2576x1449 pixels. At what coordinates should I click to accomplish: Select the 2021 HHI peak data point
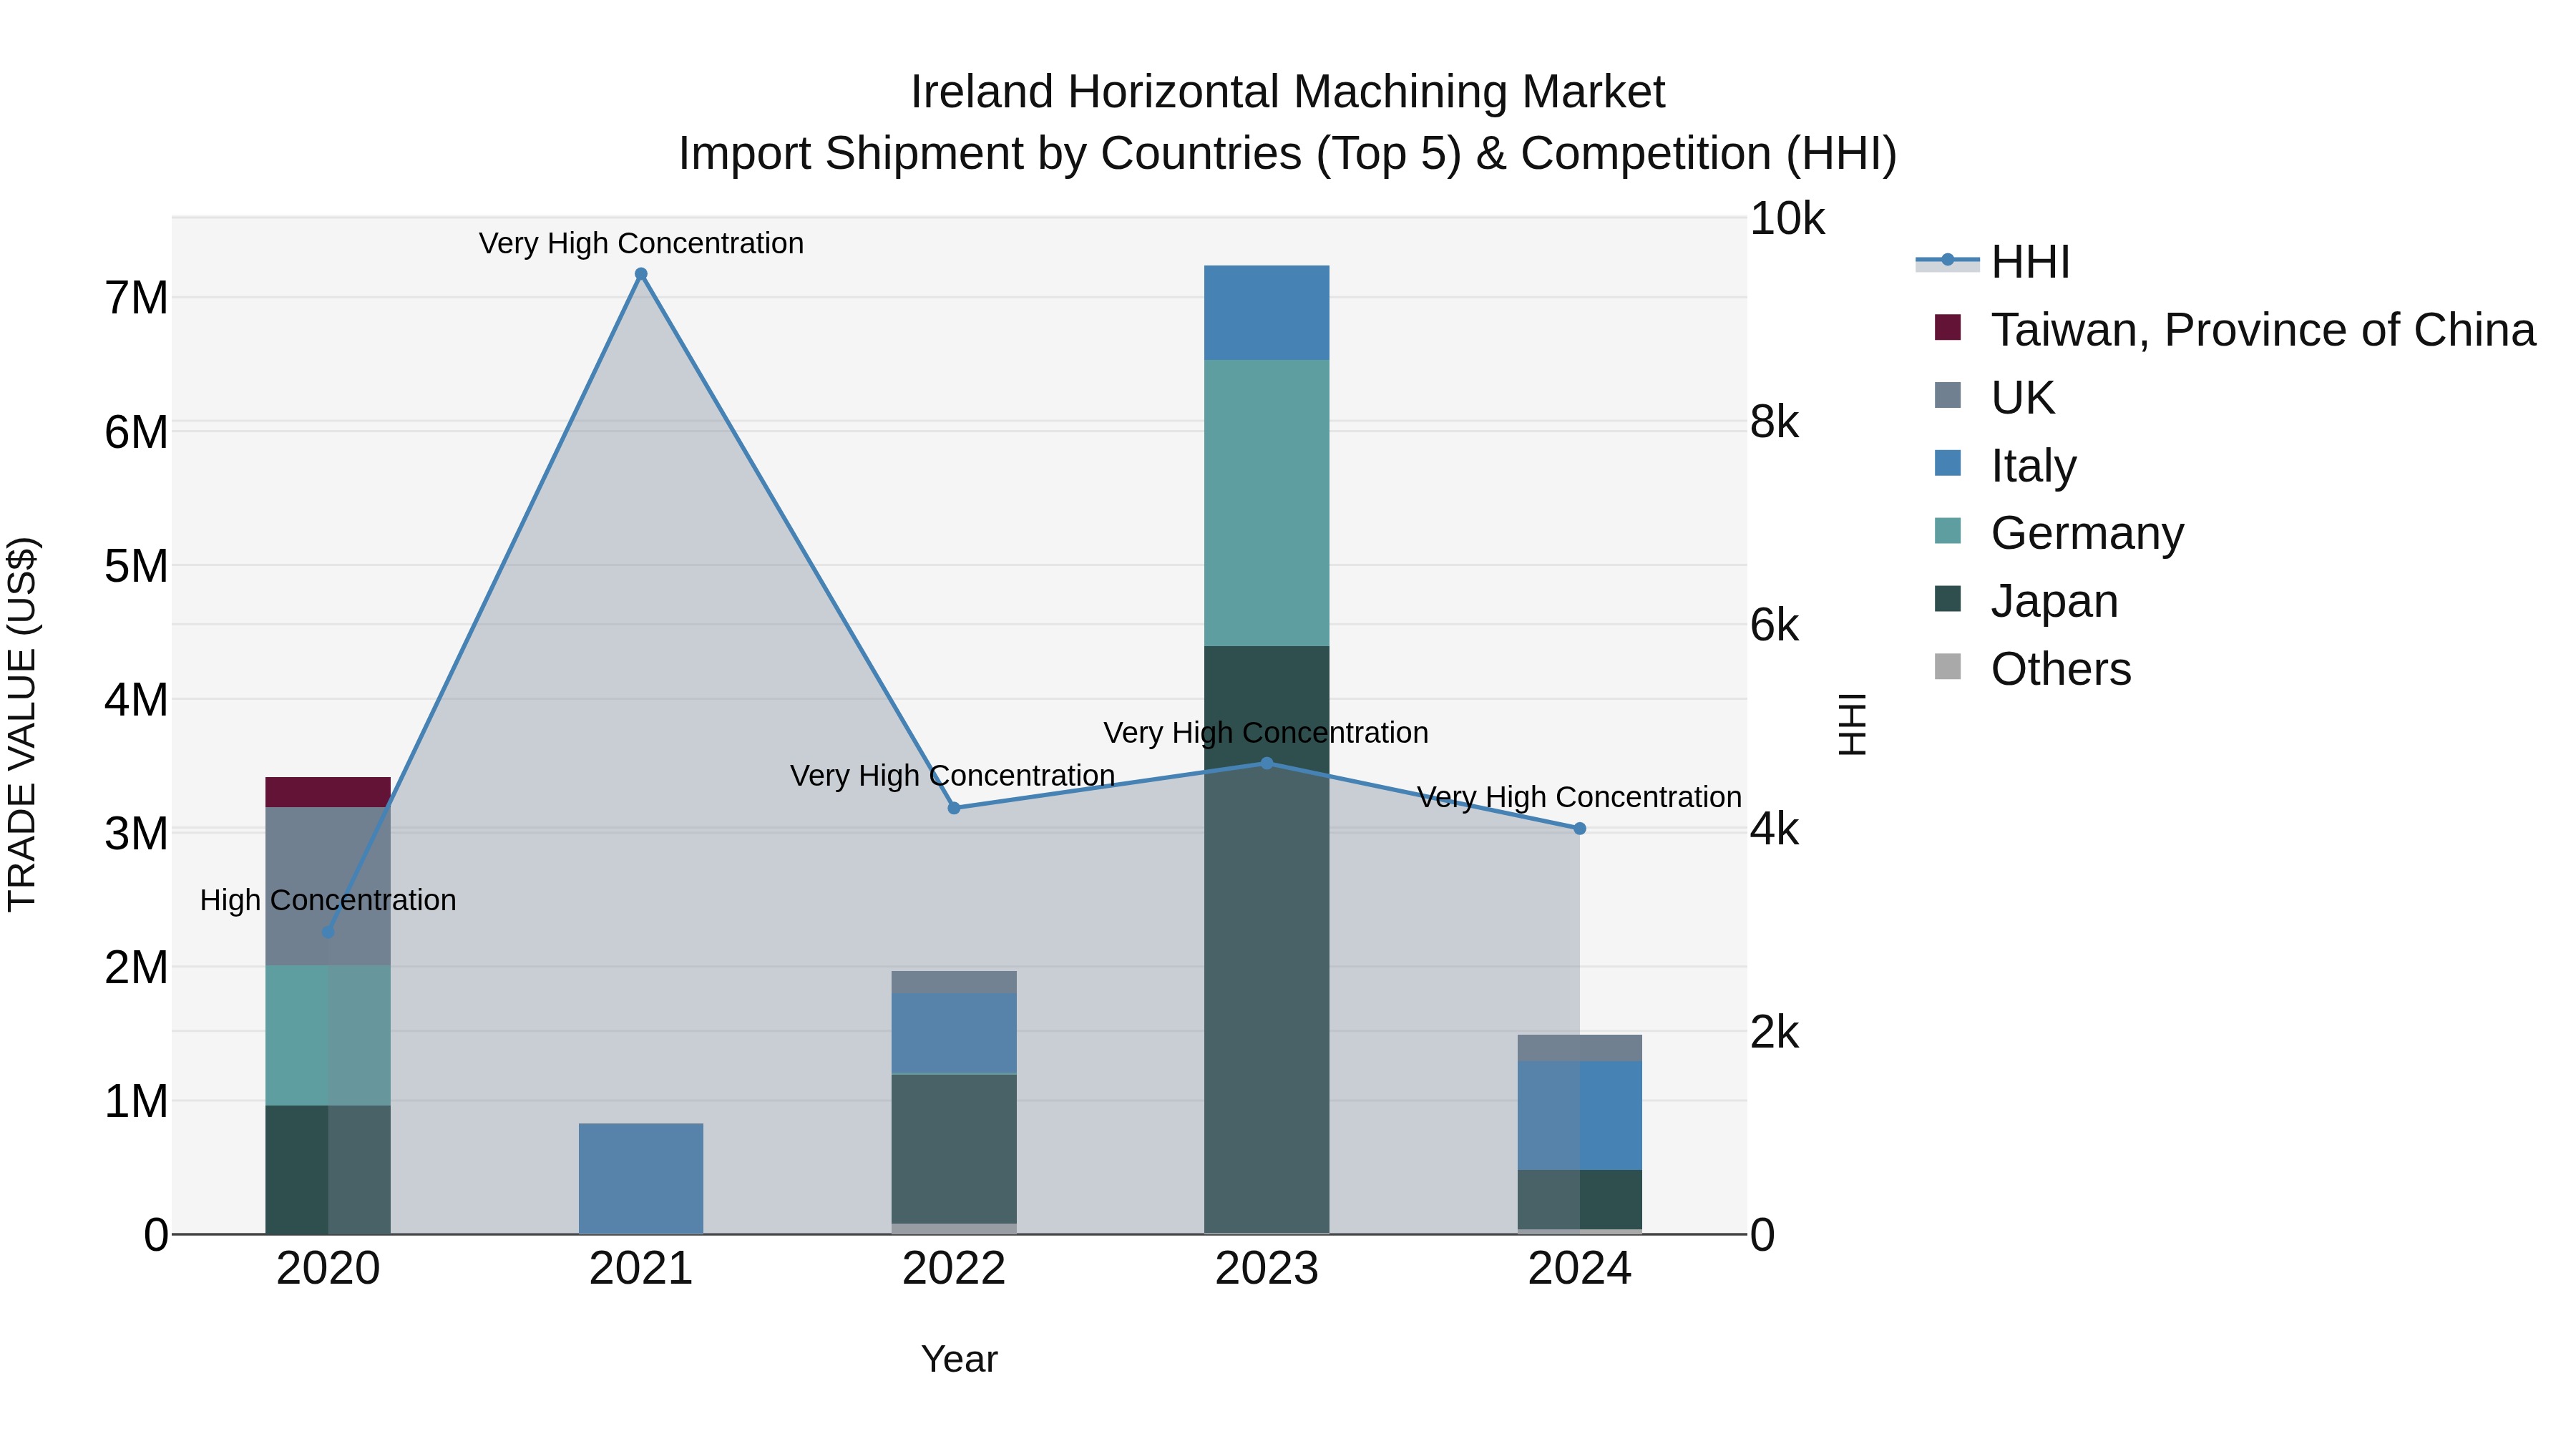[641, 274]
